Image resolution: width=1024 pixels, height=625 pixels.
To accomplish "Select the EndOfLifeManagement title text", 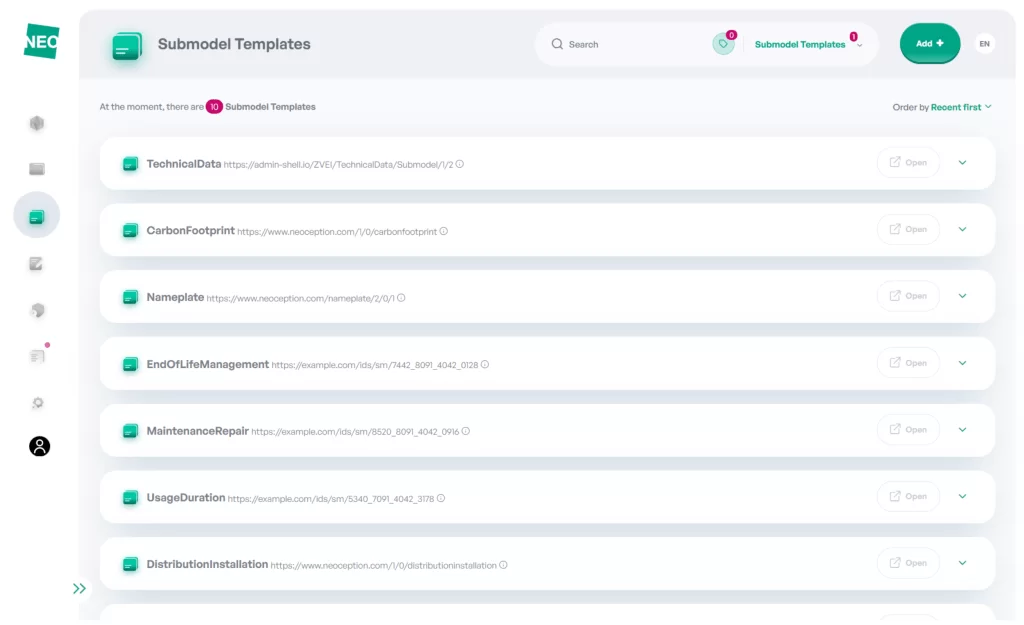I will click(x=207, y=364).
